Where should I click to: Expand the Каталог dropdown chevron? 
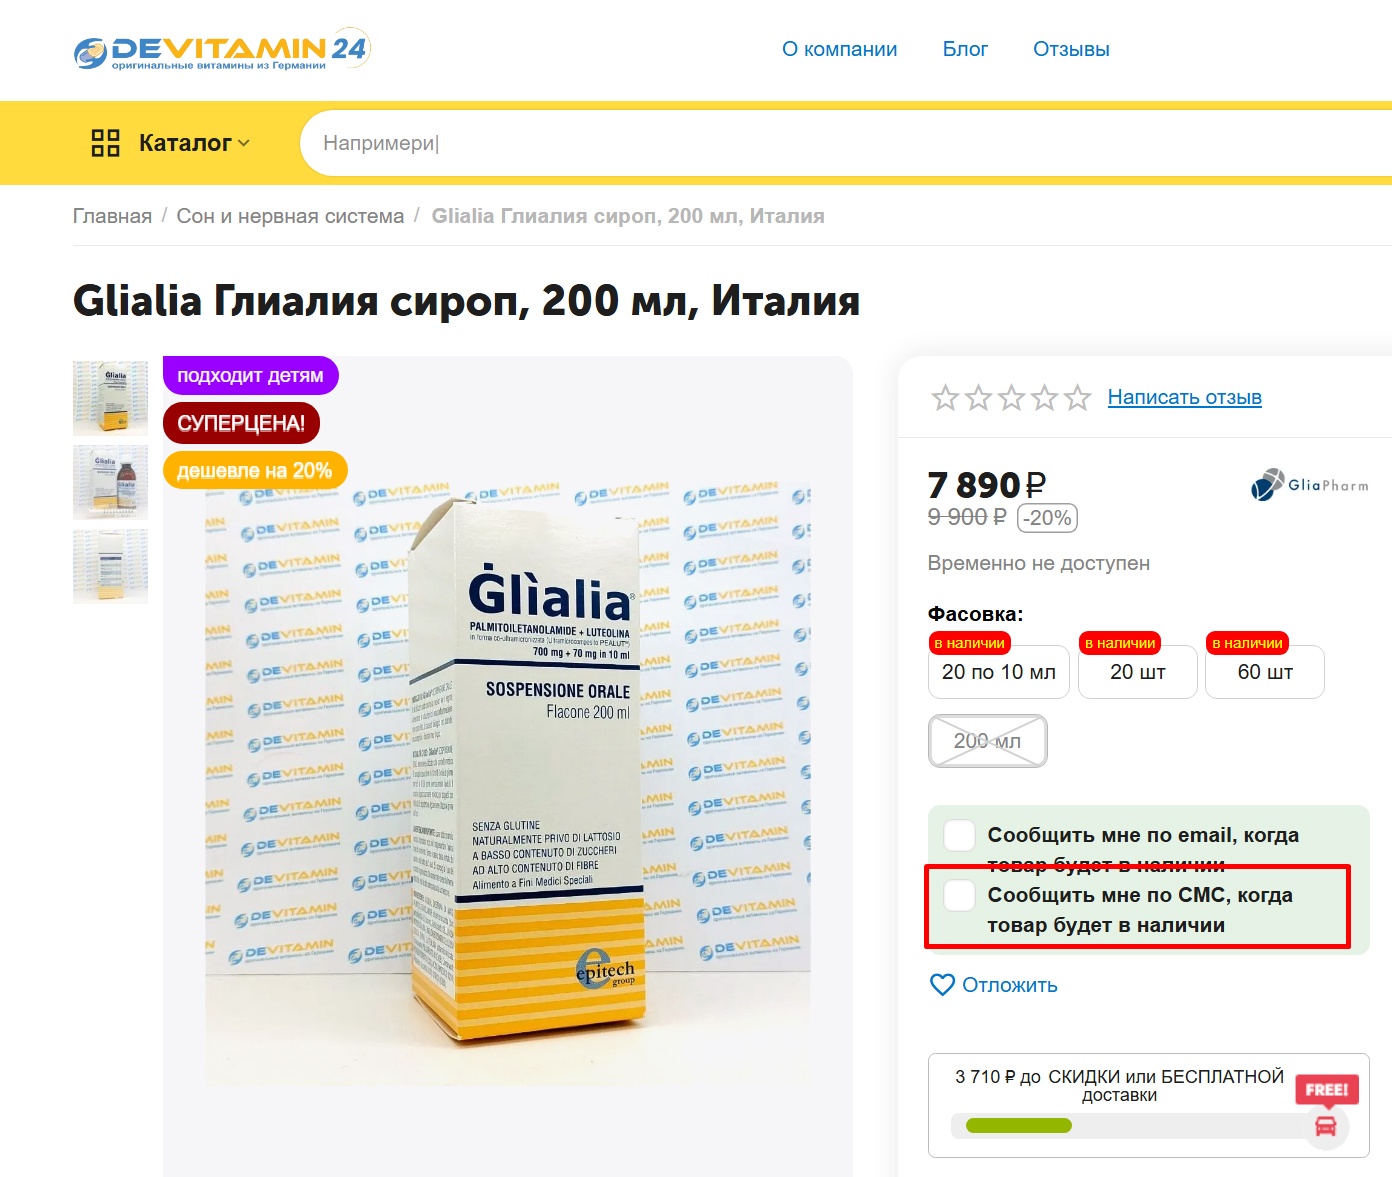tap(244, 143)
